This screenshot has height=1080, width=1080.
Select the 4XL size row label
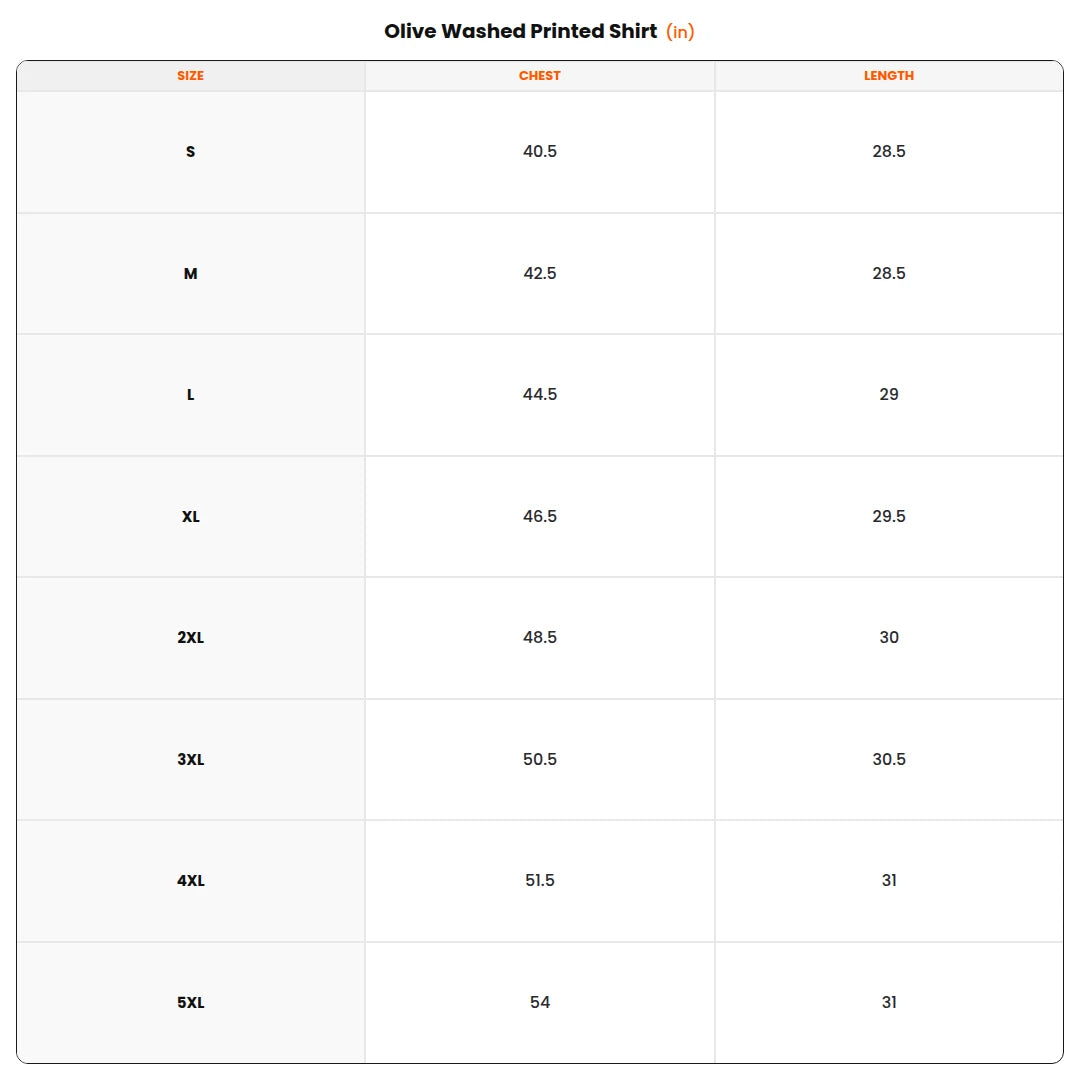[190, 881]
